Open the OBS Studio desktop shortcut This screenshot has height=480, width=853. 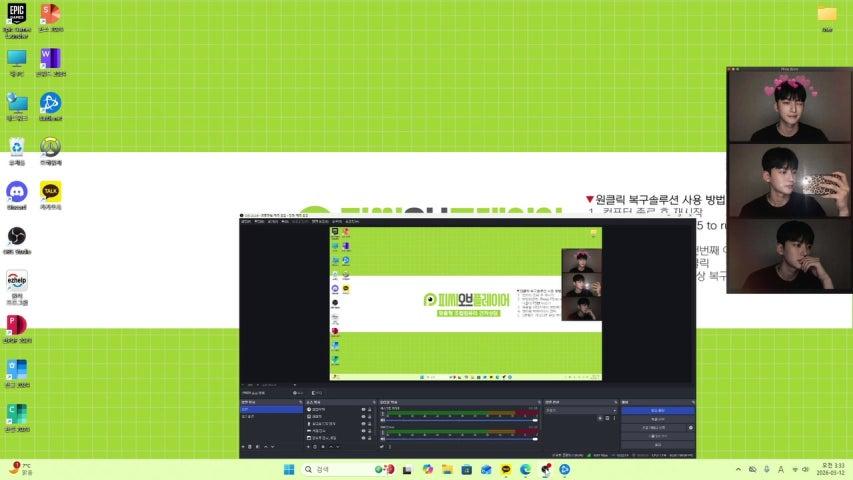point(16,236)
